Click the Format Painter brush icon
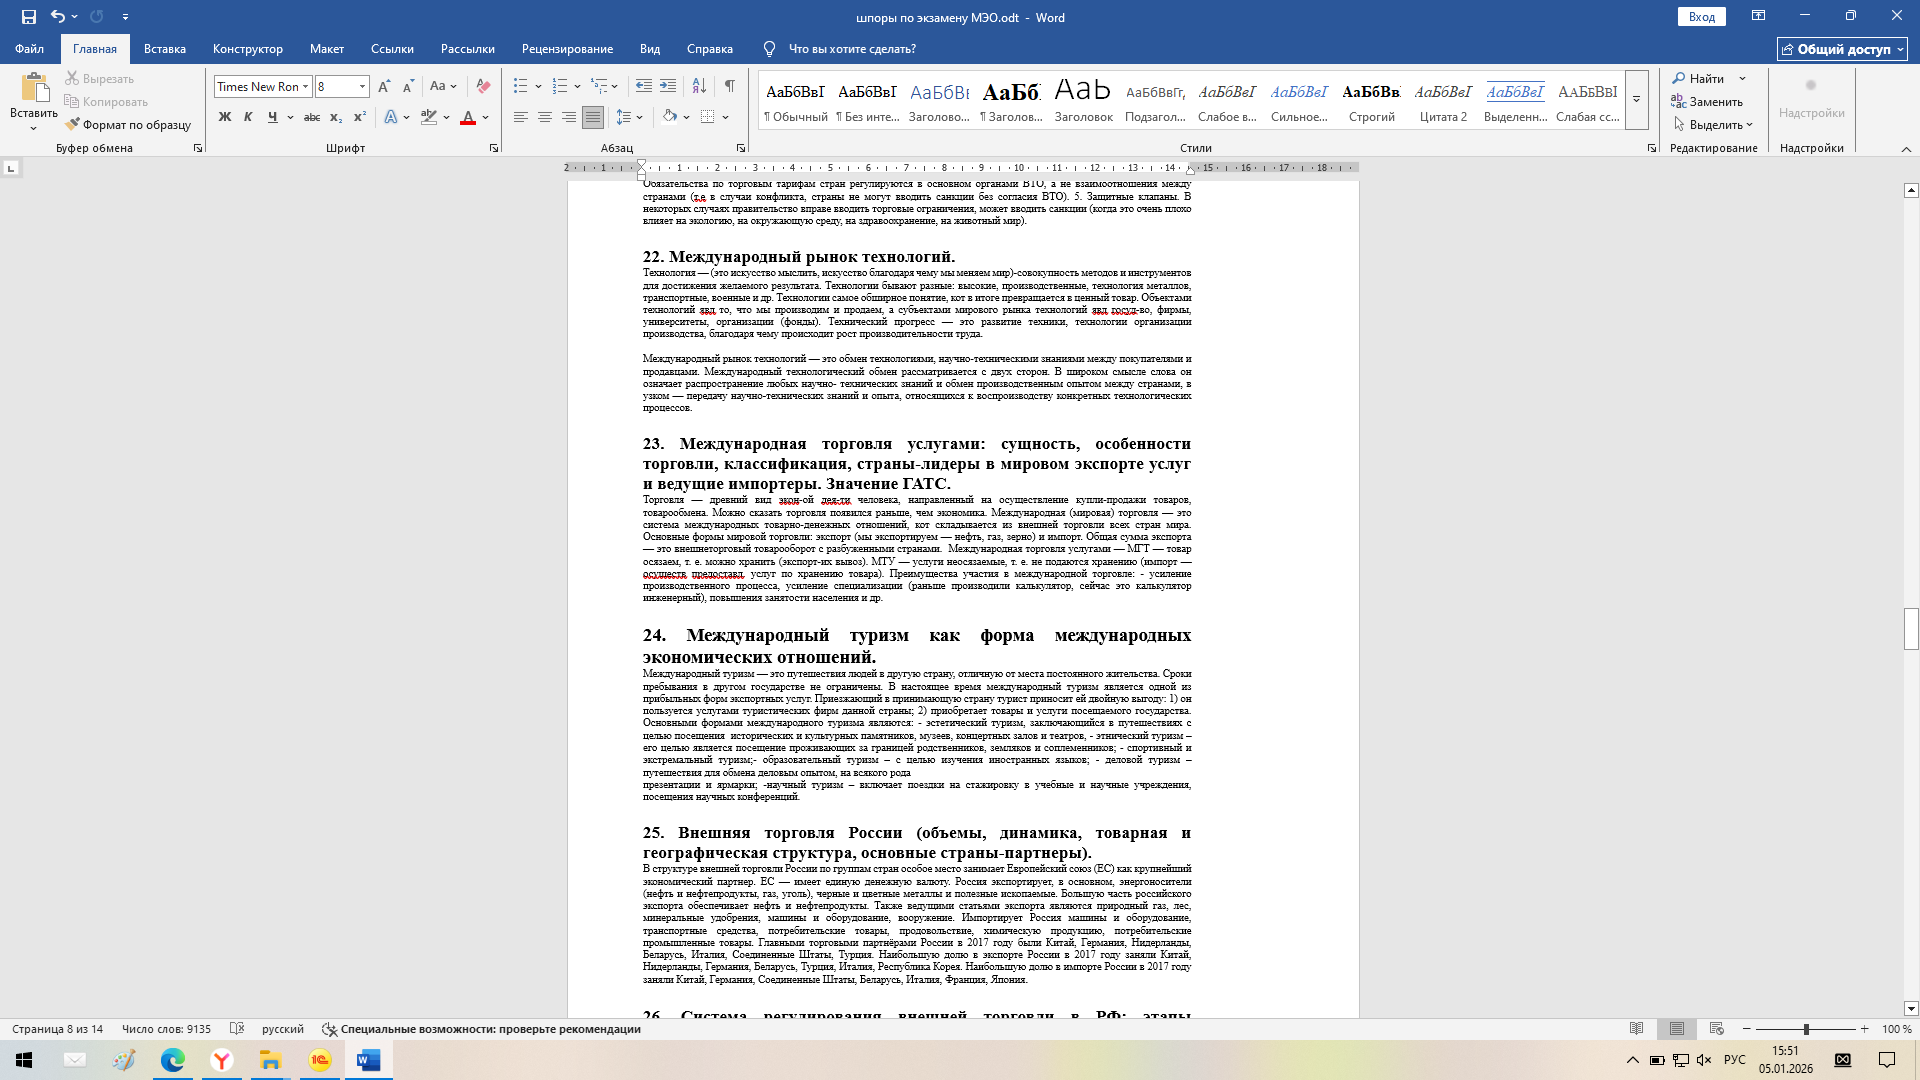This screenshot has height=1080, width=1920. (73, 125)
